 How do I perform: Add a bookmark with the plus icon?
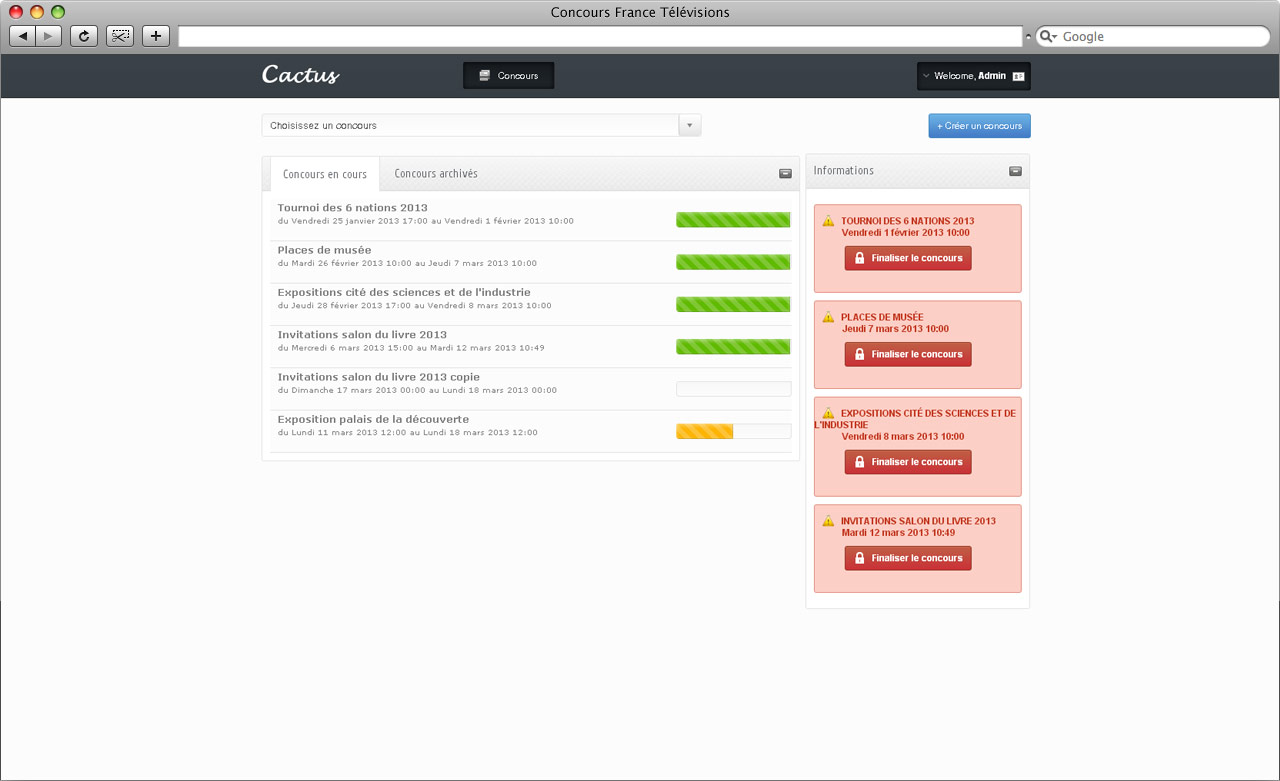tap(156, 36)
